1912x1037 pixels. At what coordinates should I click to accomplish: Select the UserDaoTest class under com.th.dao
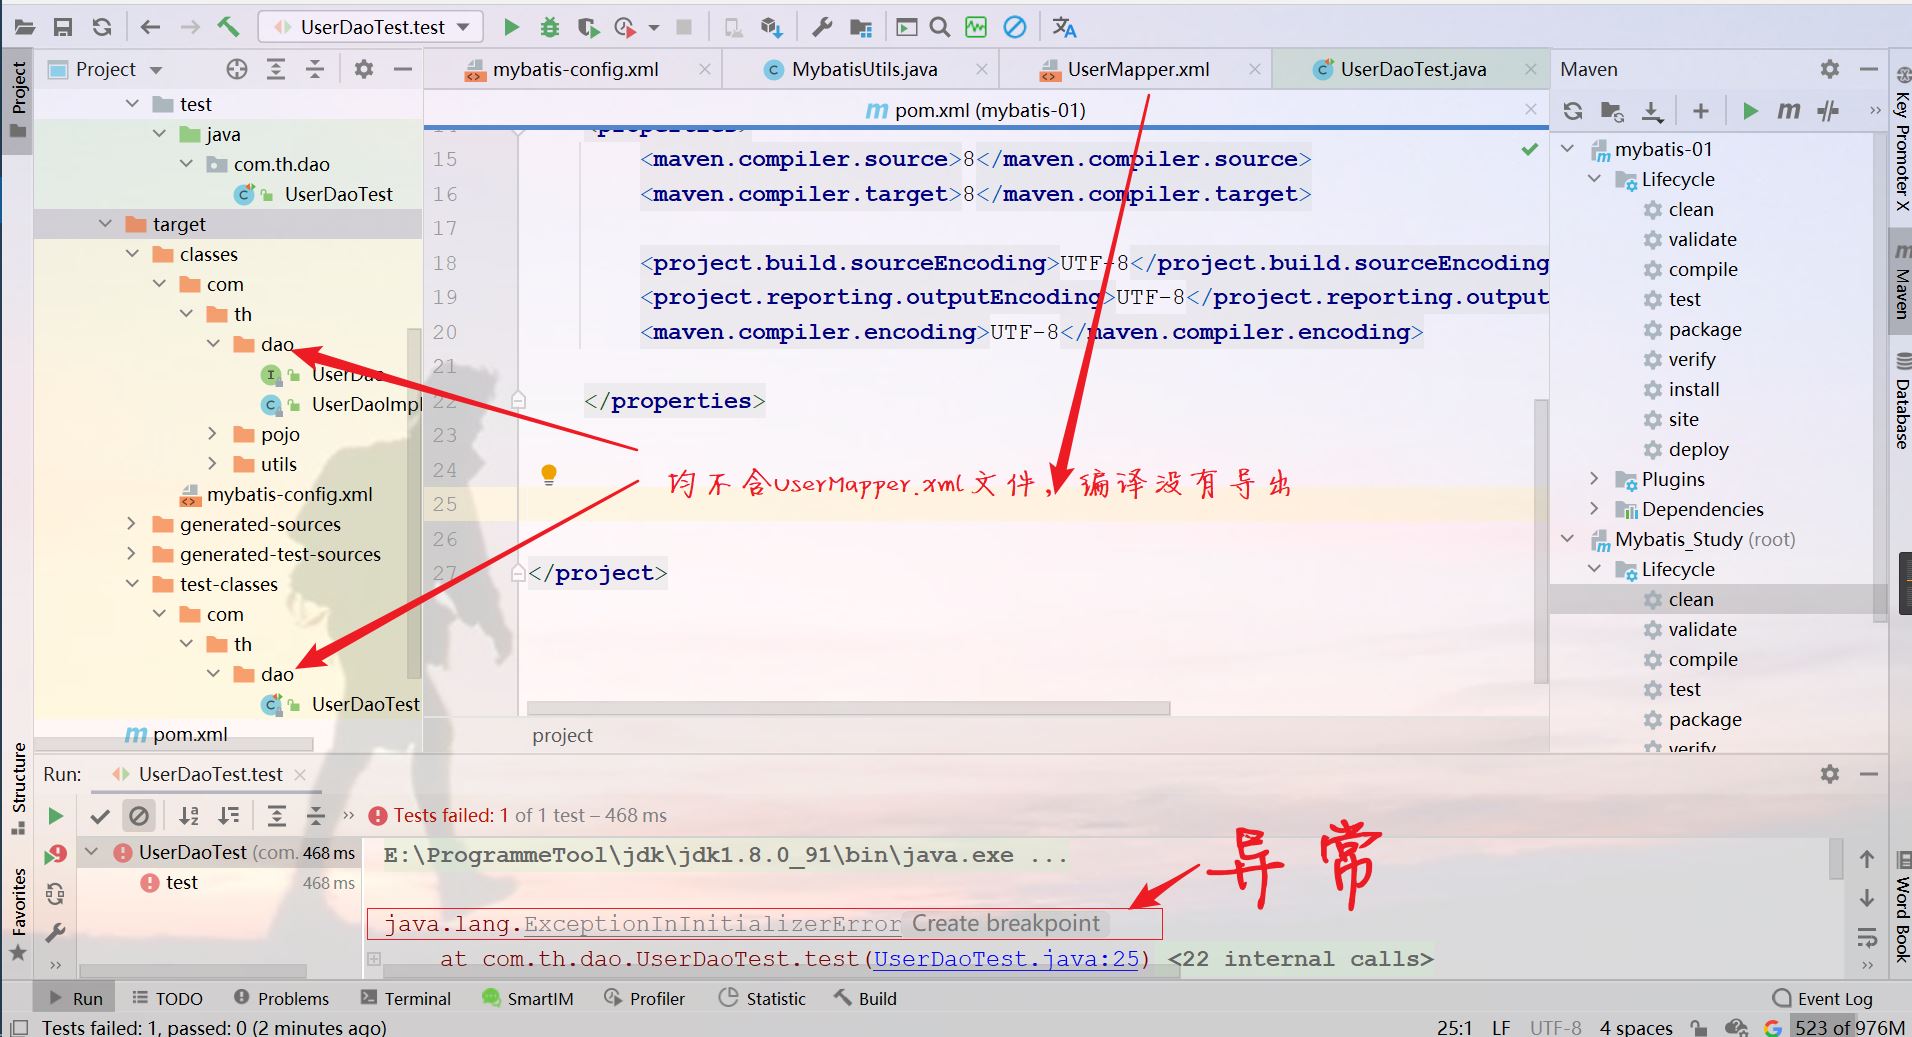(338, 194)
